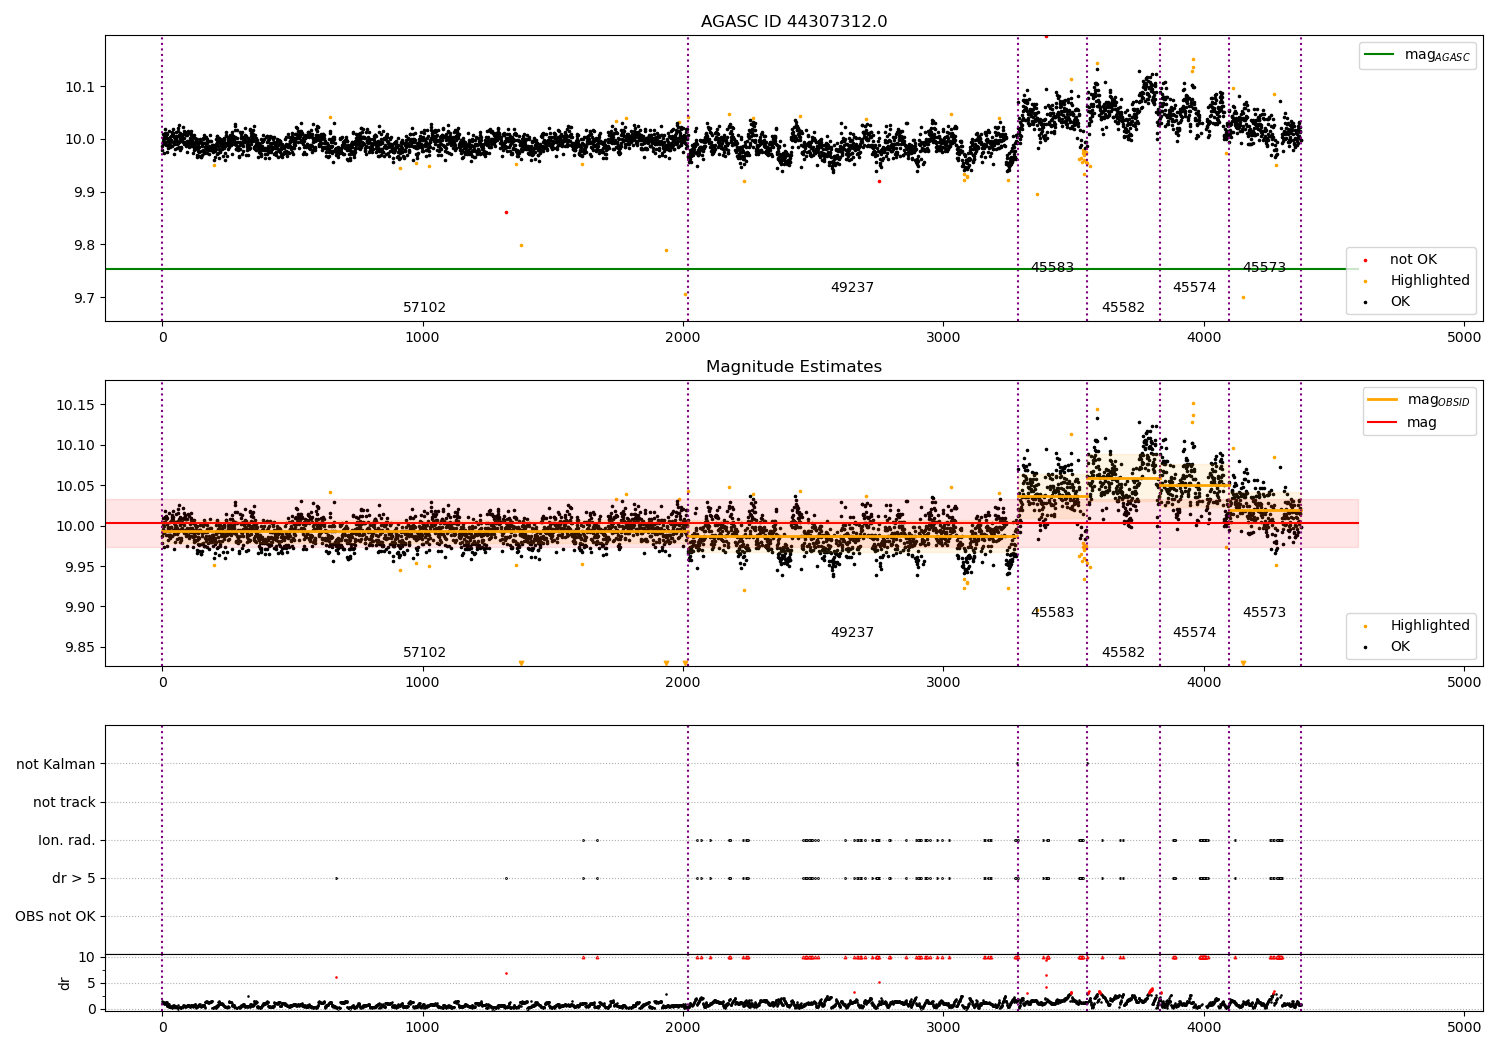
Task: Click the 10.00 y-axis tick label
Action: click(x=76, y=527)
